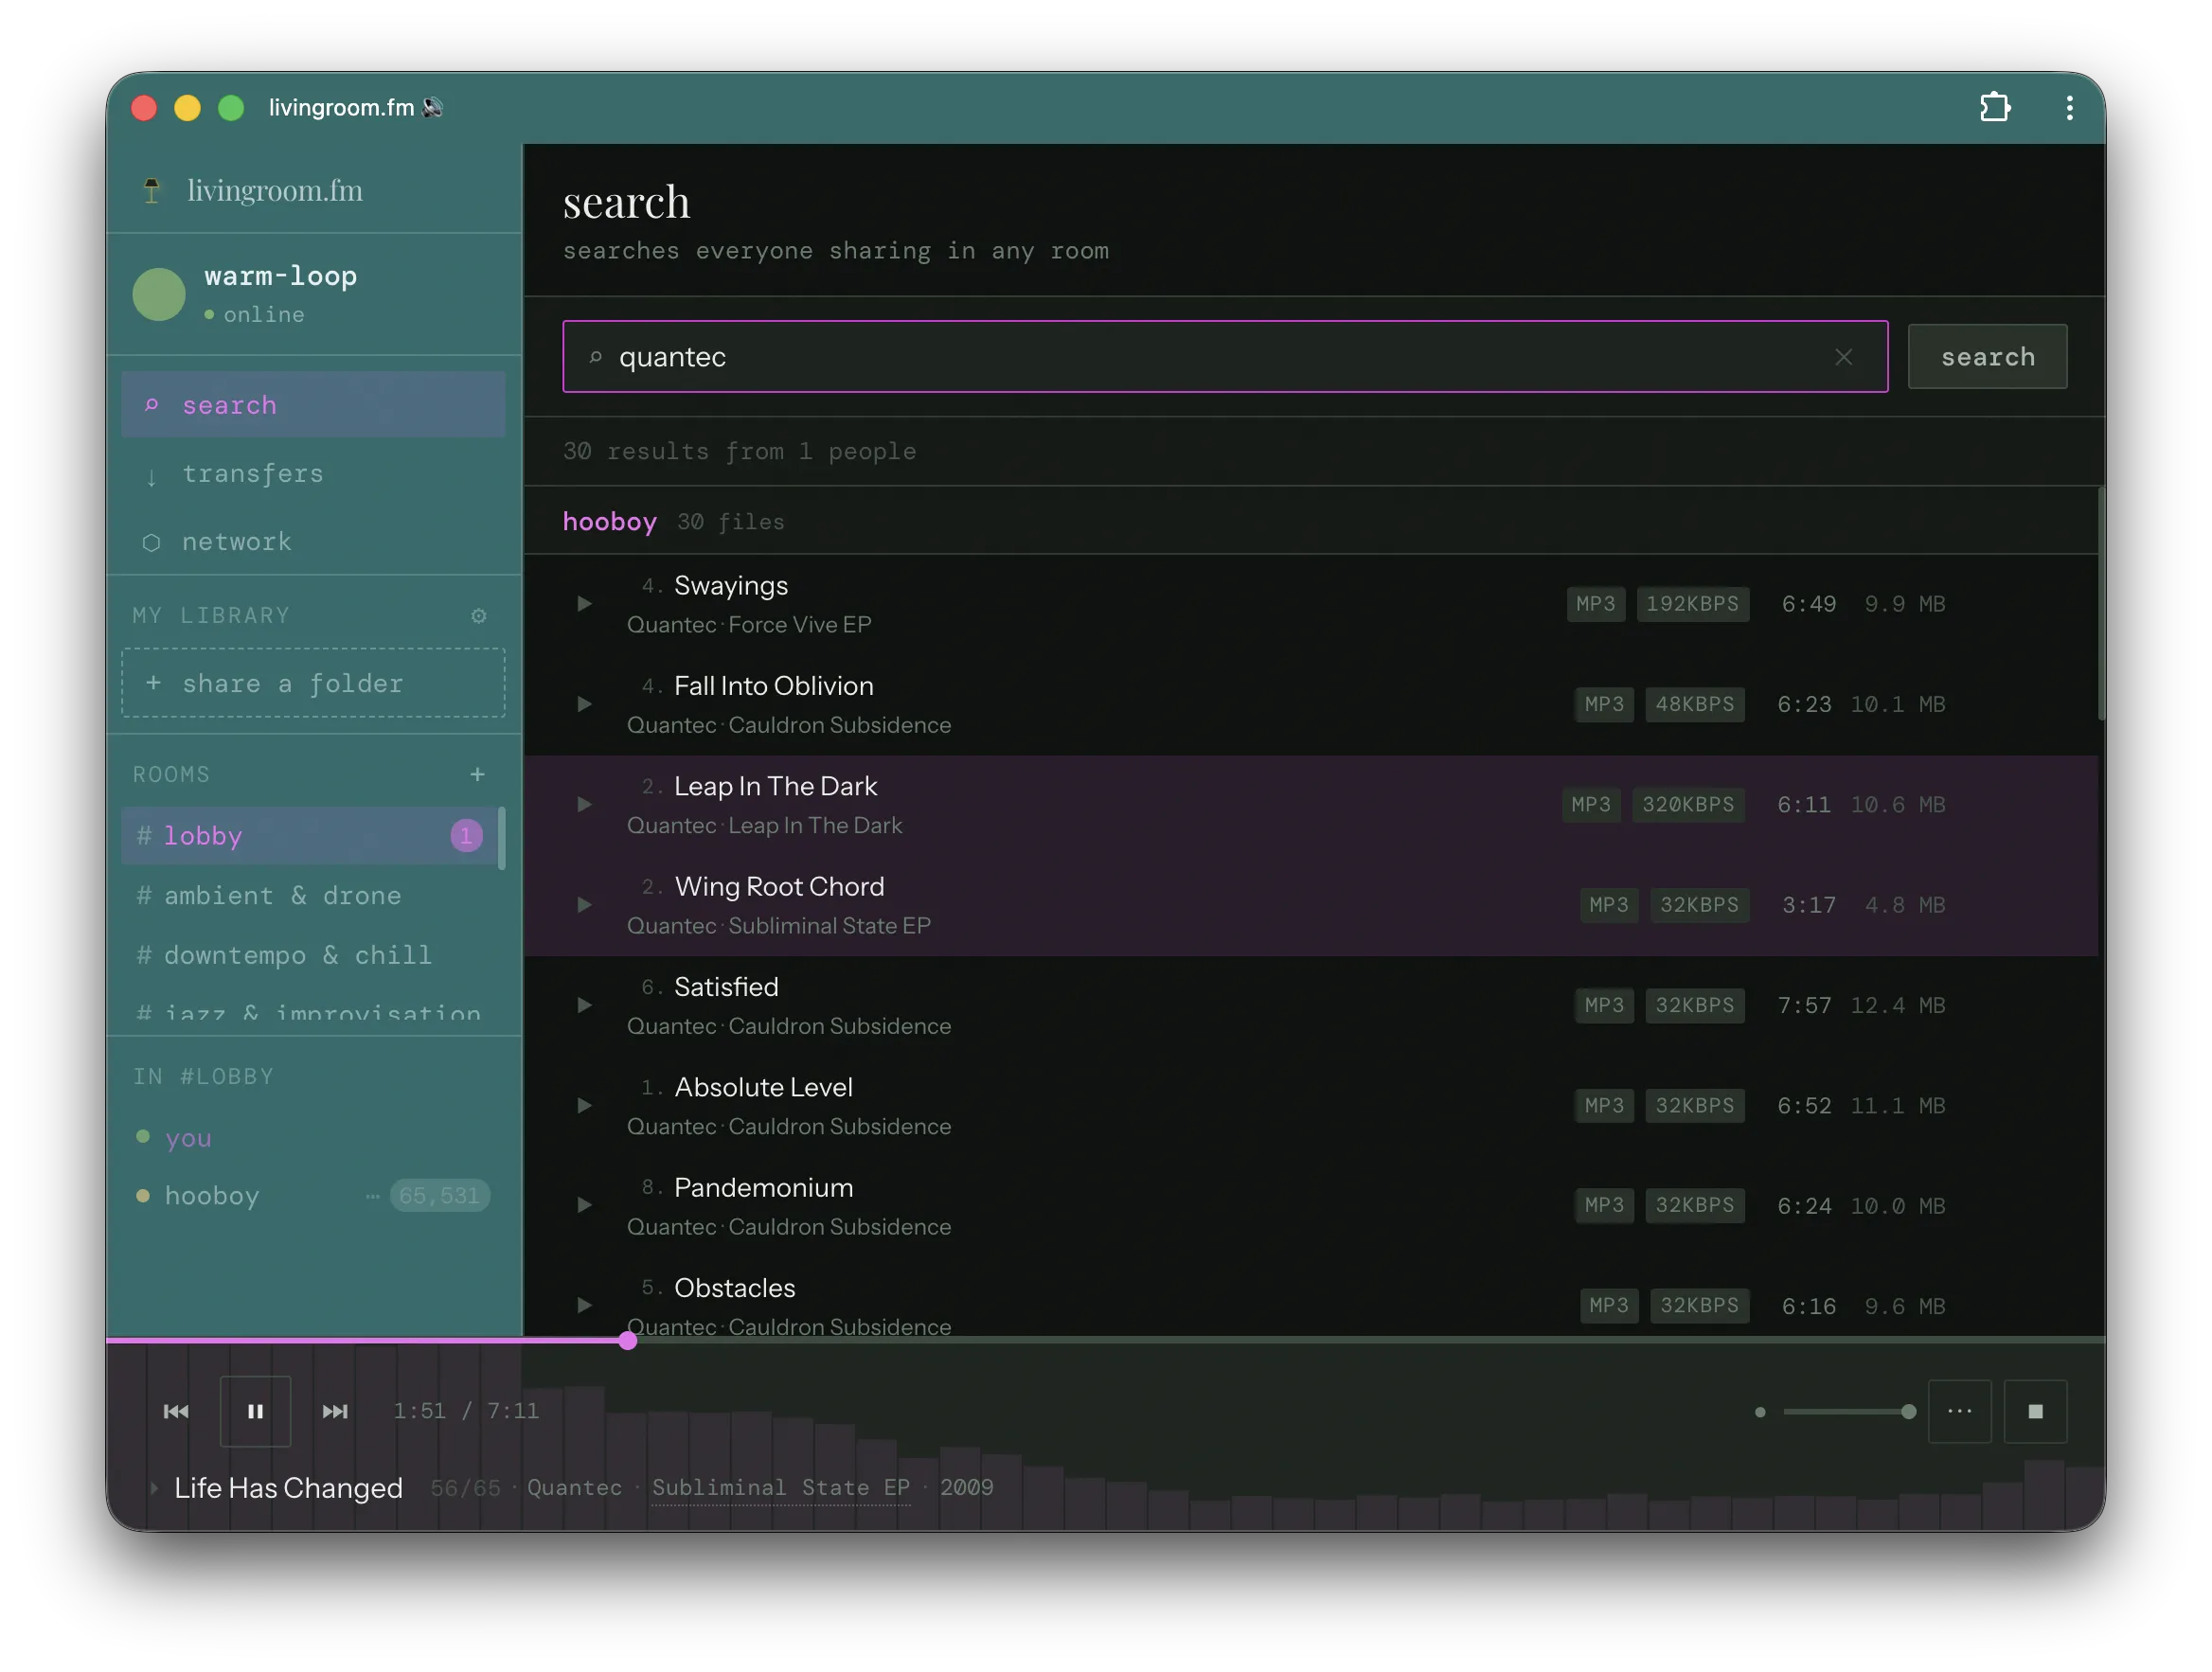This screenshot has width=2212, height=1672.
Task: Click 'Quantec · Force Vive EP' subtitle
Action: 749,625
